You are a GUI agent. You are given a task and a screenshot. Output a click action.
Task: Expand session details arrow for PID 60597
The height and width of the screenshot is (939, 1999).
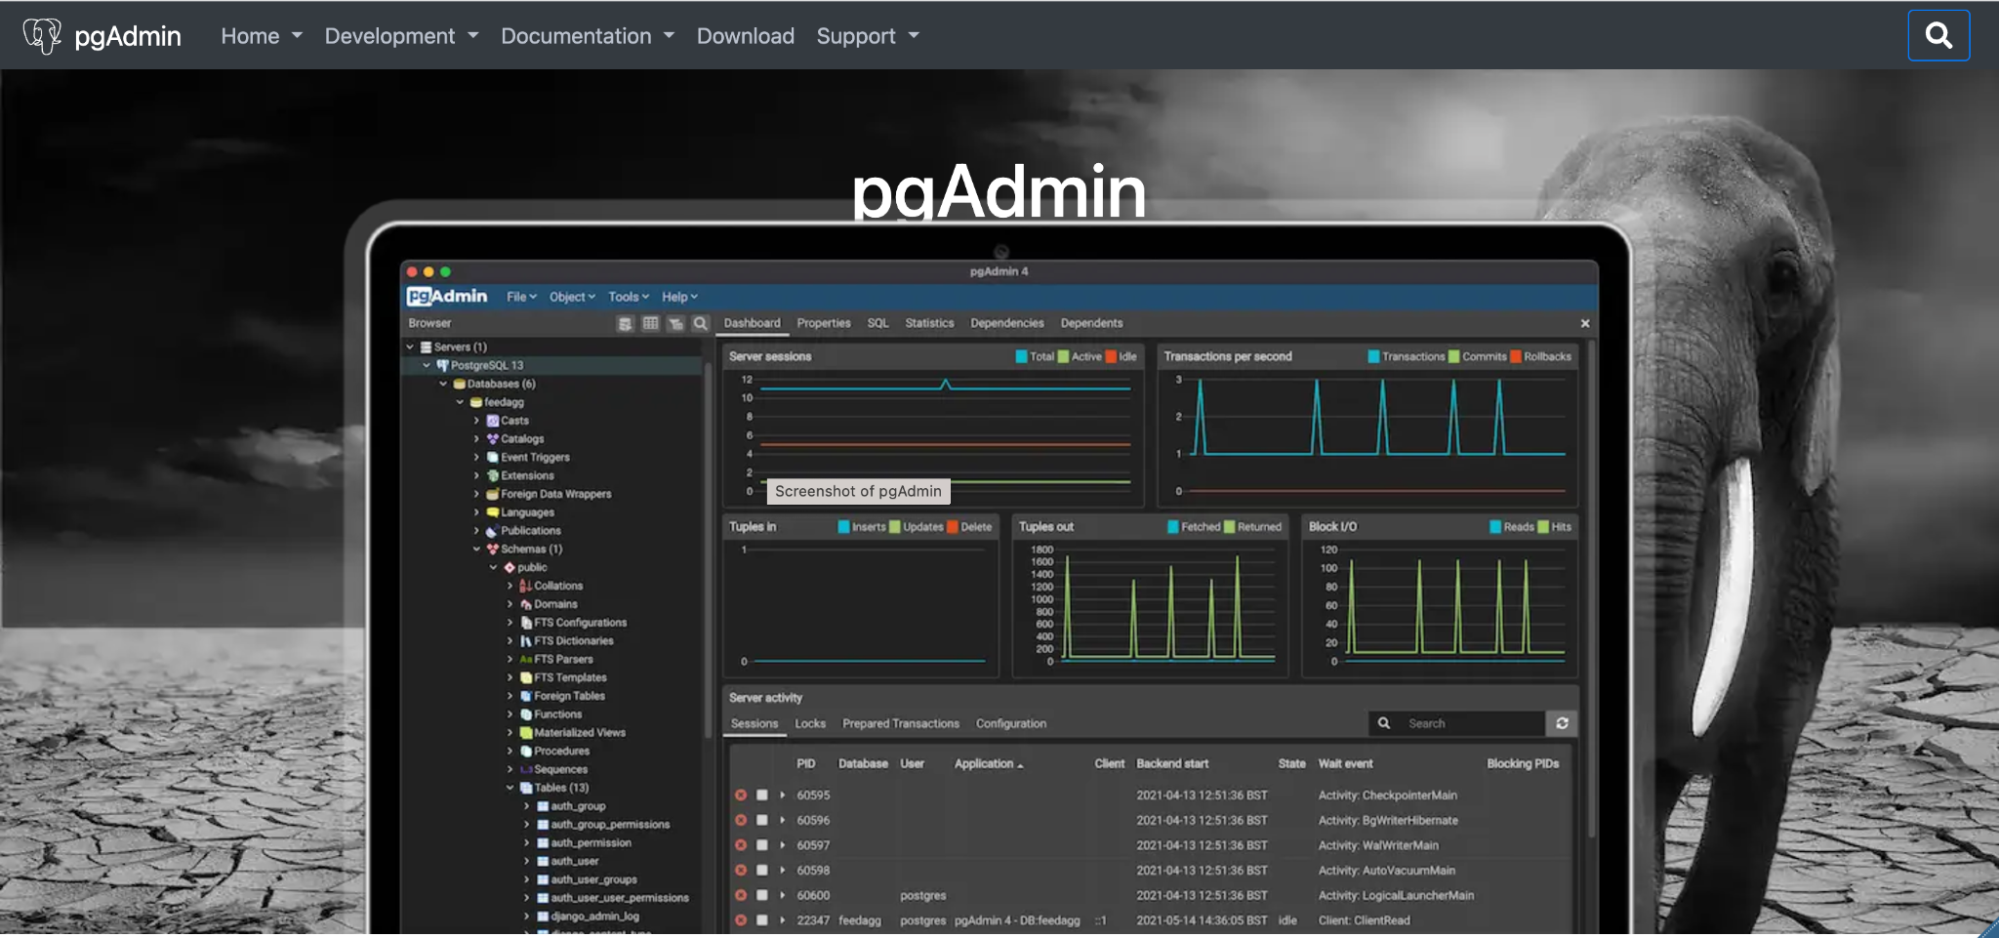[x=782, y=845]
